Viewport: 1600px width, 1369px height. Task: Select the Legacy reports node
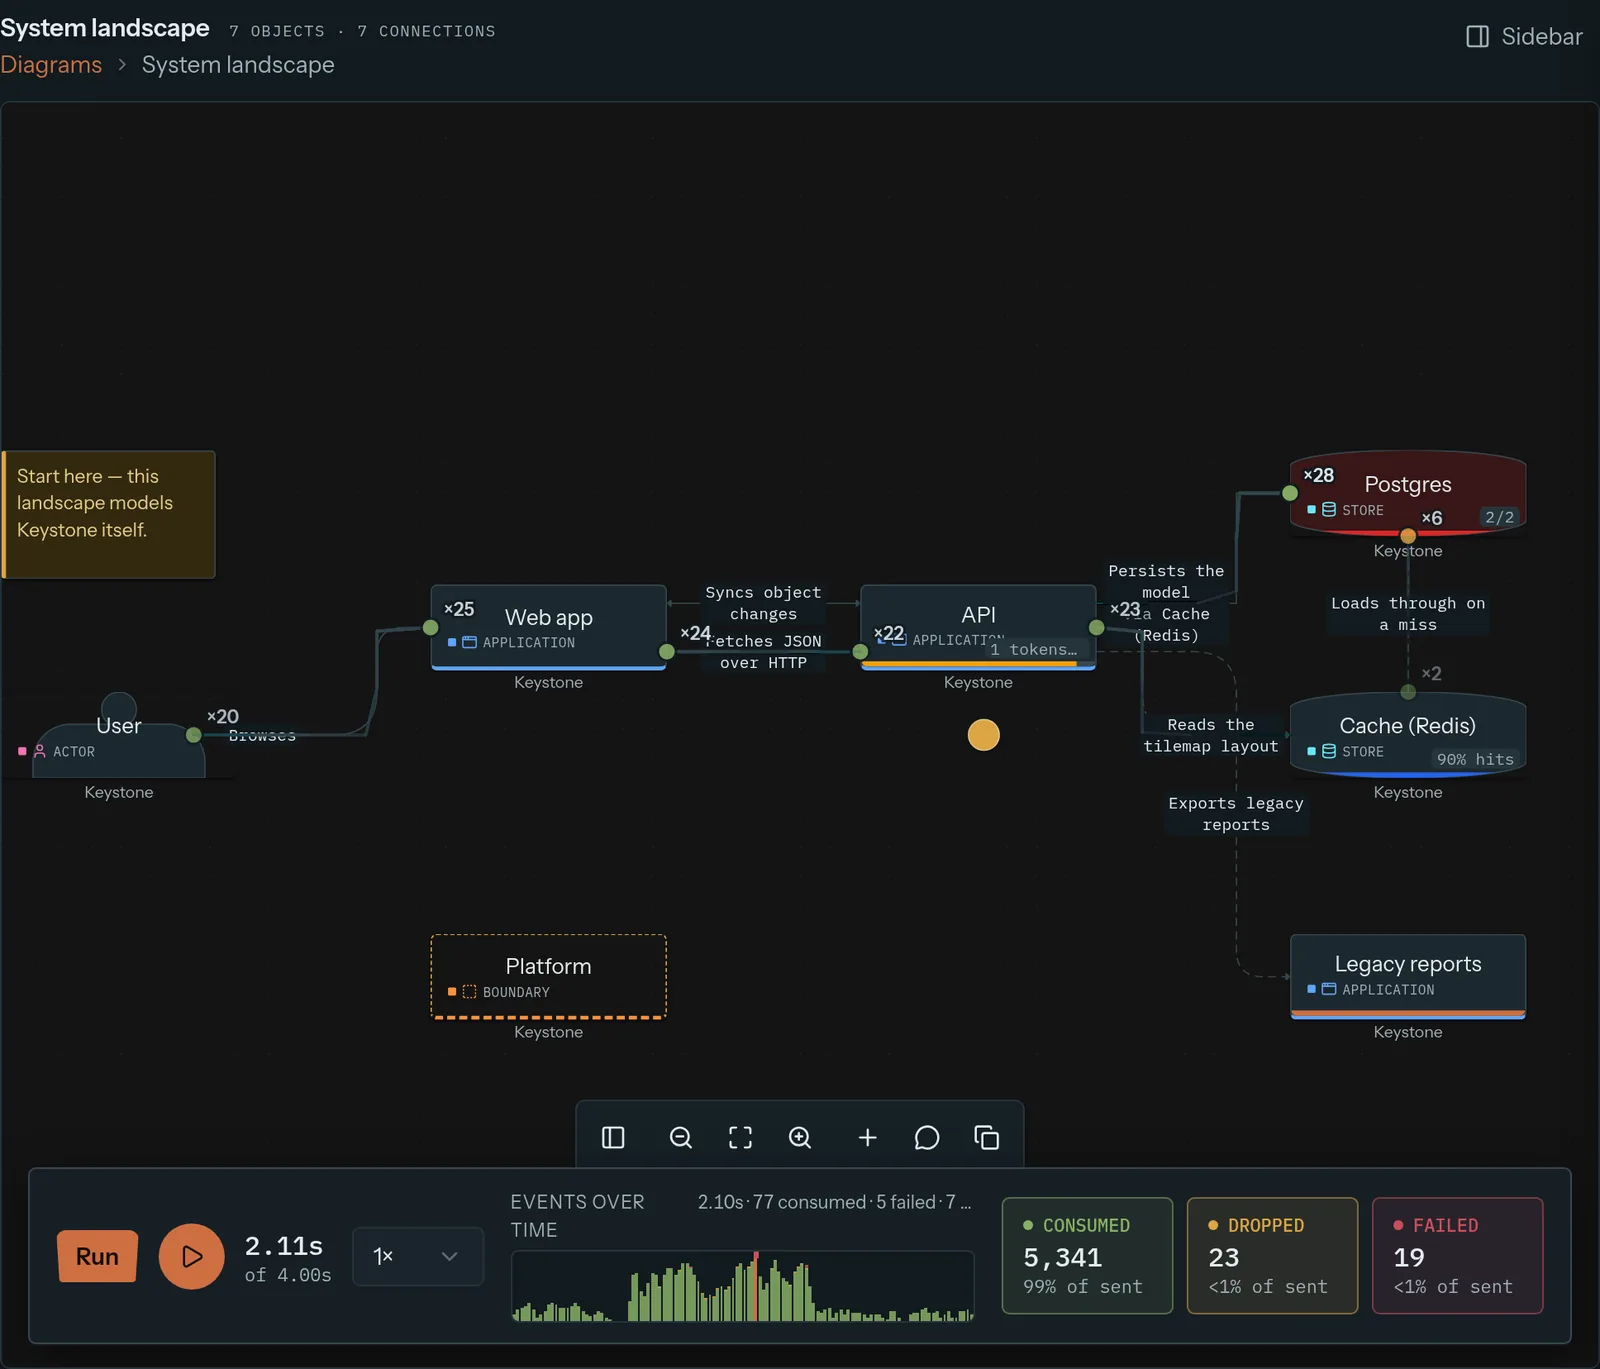pyautogui.click(x=1408, y=976)
